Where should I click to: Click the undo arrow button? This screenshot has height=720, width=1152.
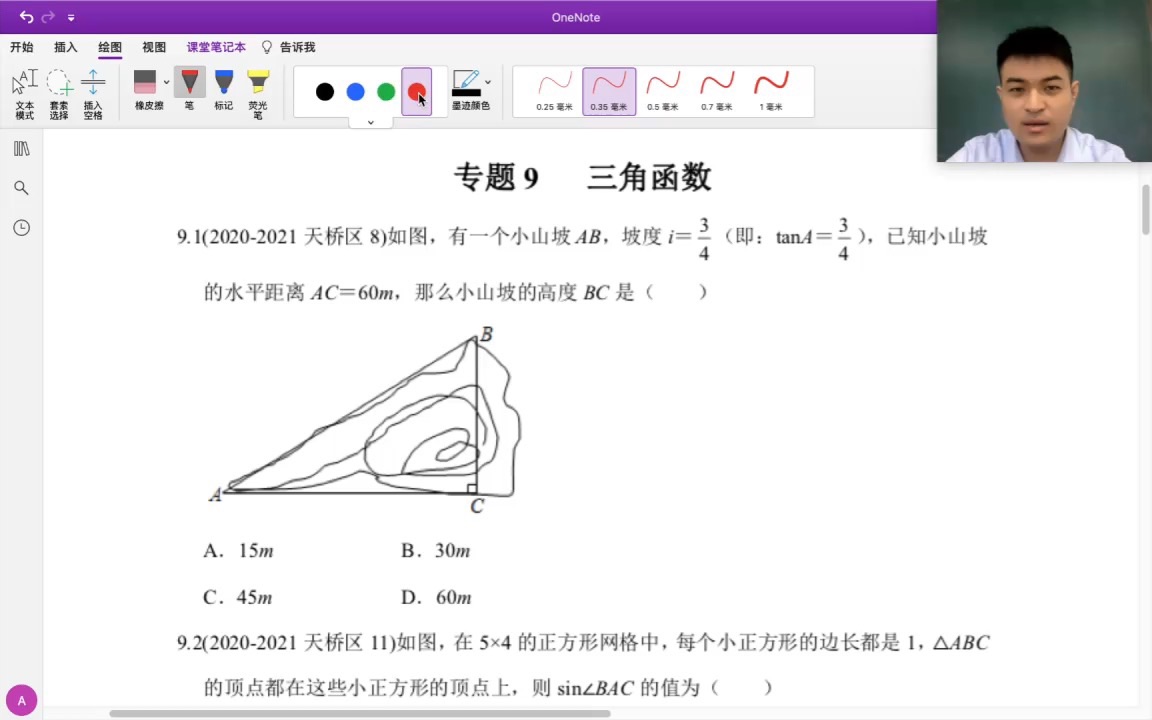coord(26,17)
